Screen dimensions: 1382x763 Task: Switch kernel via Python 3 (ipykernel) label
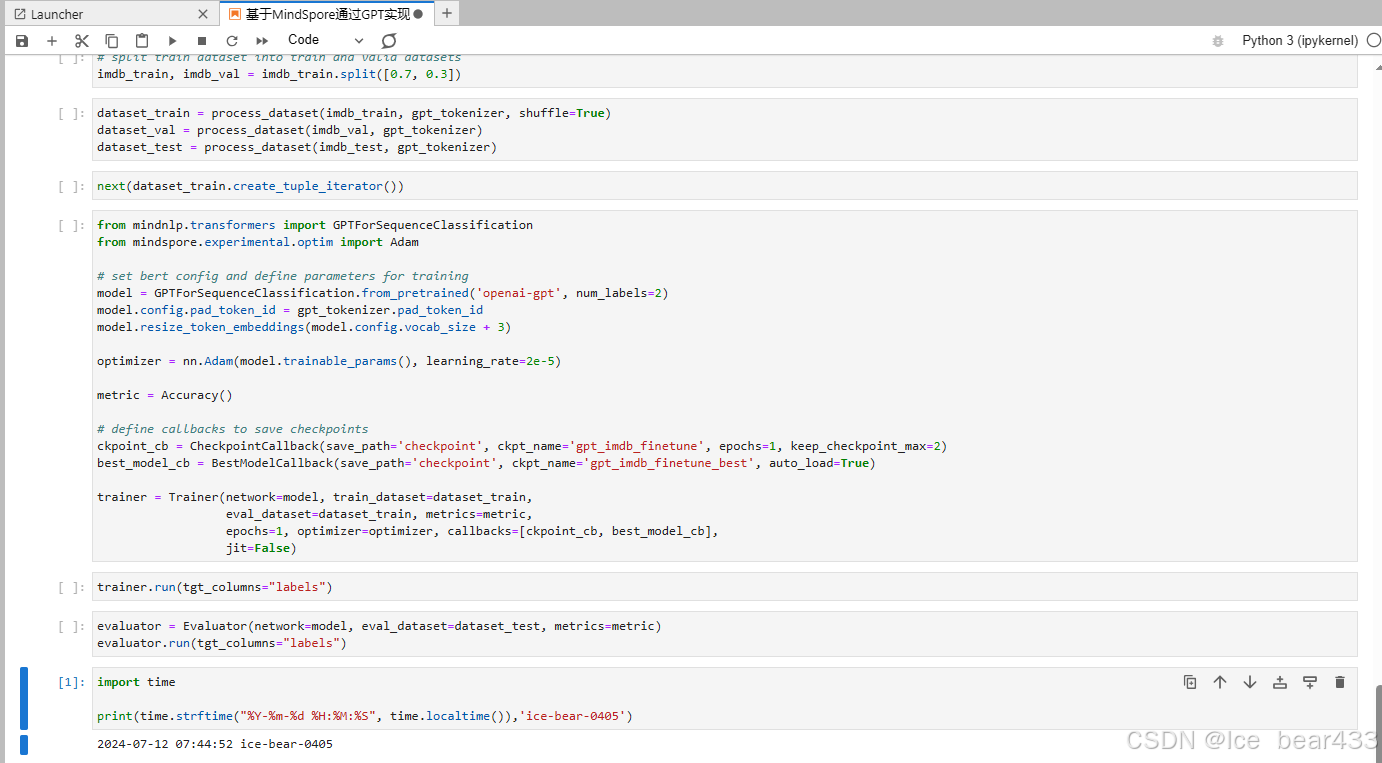1300,41
